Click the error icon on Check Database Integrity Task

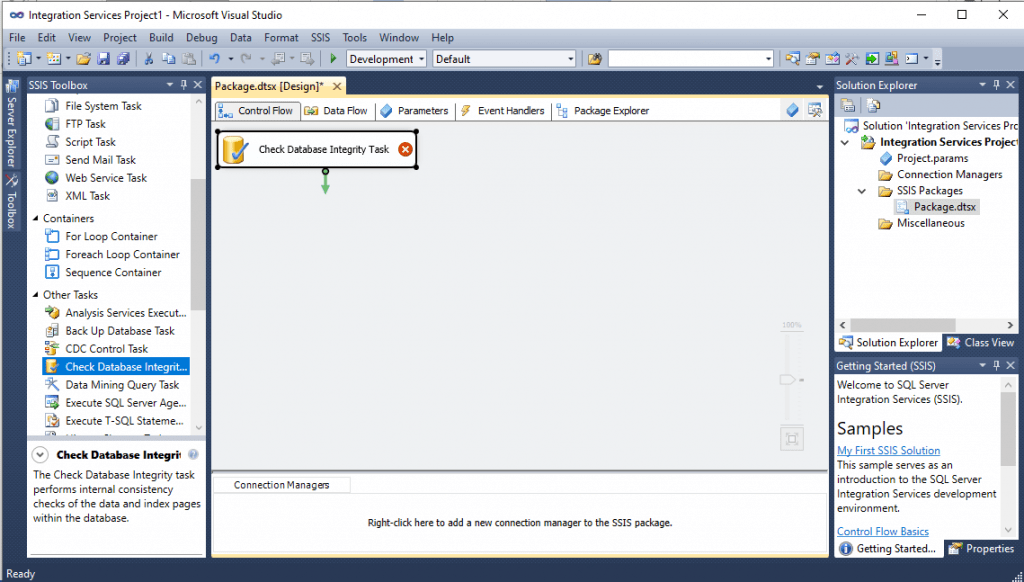406,148
